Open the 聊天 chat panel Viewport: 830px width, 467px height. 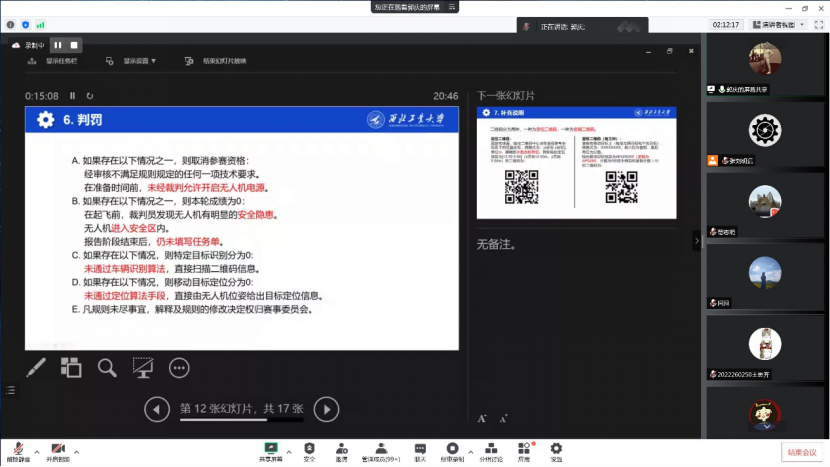[x=420, y=451]
